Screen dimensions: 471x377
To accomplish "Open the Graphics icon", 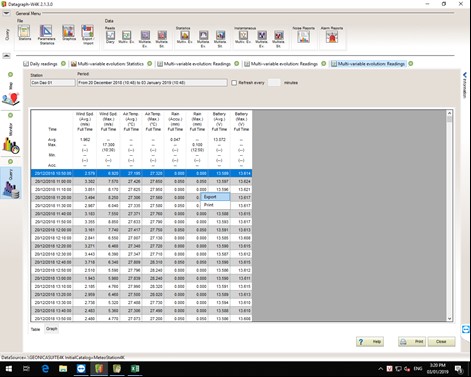I will 69,32.
